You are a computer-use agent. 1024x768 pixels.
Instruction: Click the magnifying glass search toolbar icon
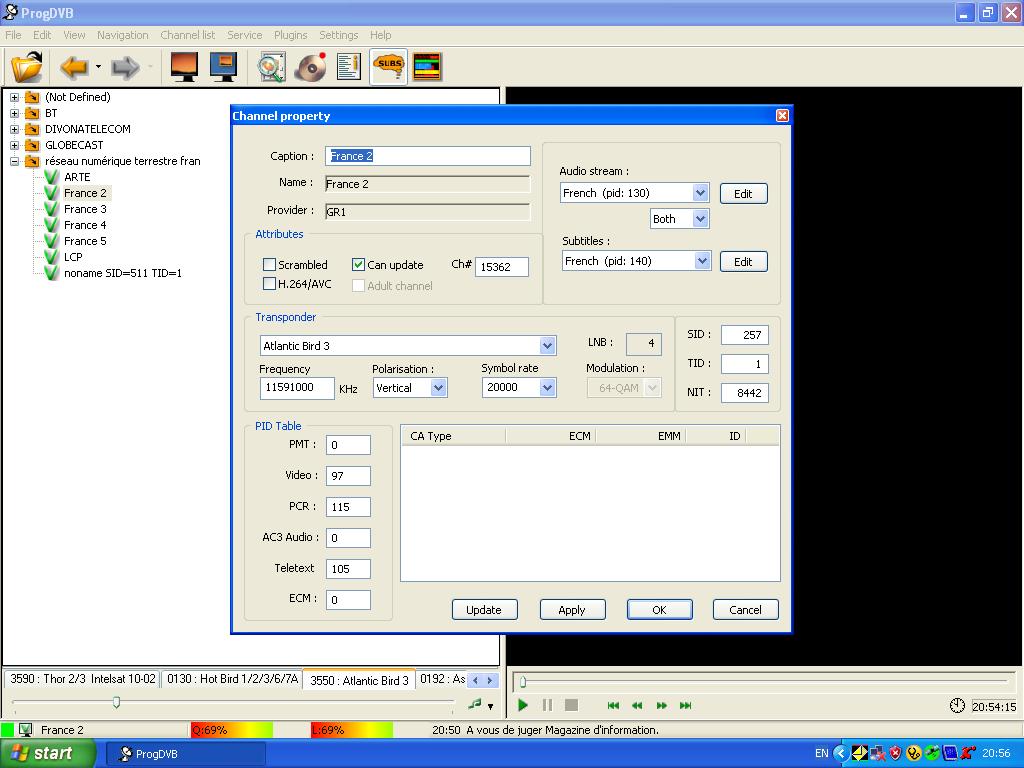tap(271, 67)
